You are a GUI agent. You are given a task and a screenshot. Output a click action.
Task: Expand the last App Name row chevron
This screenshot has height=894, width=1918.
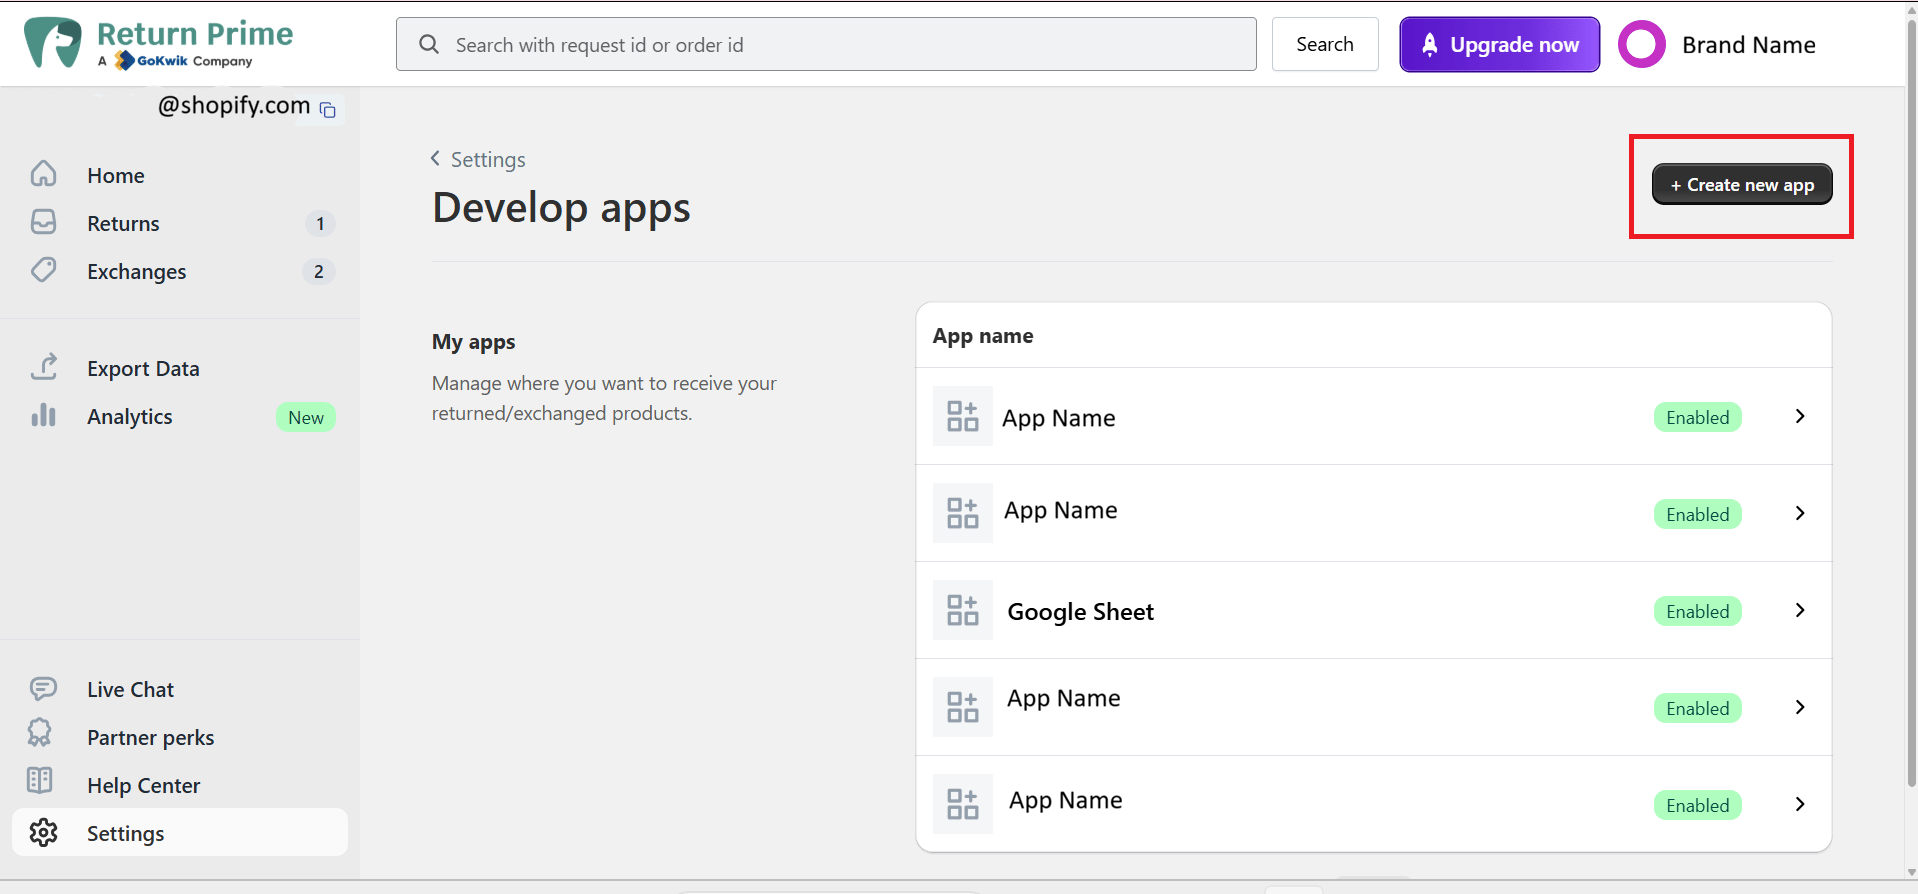(x=1800, y=804)
